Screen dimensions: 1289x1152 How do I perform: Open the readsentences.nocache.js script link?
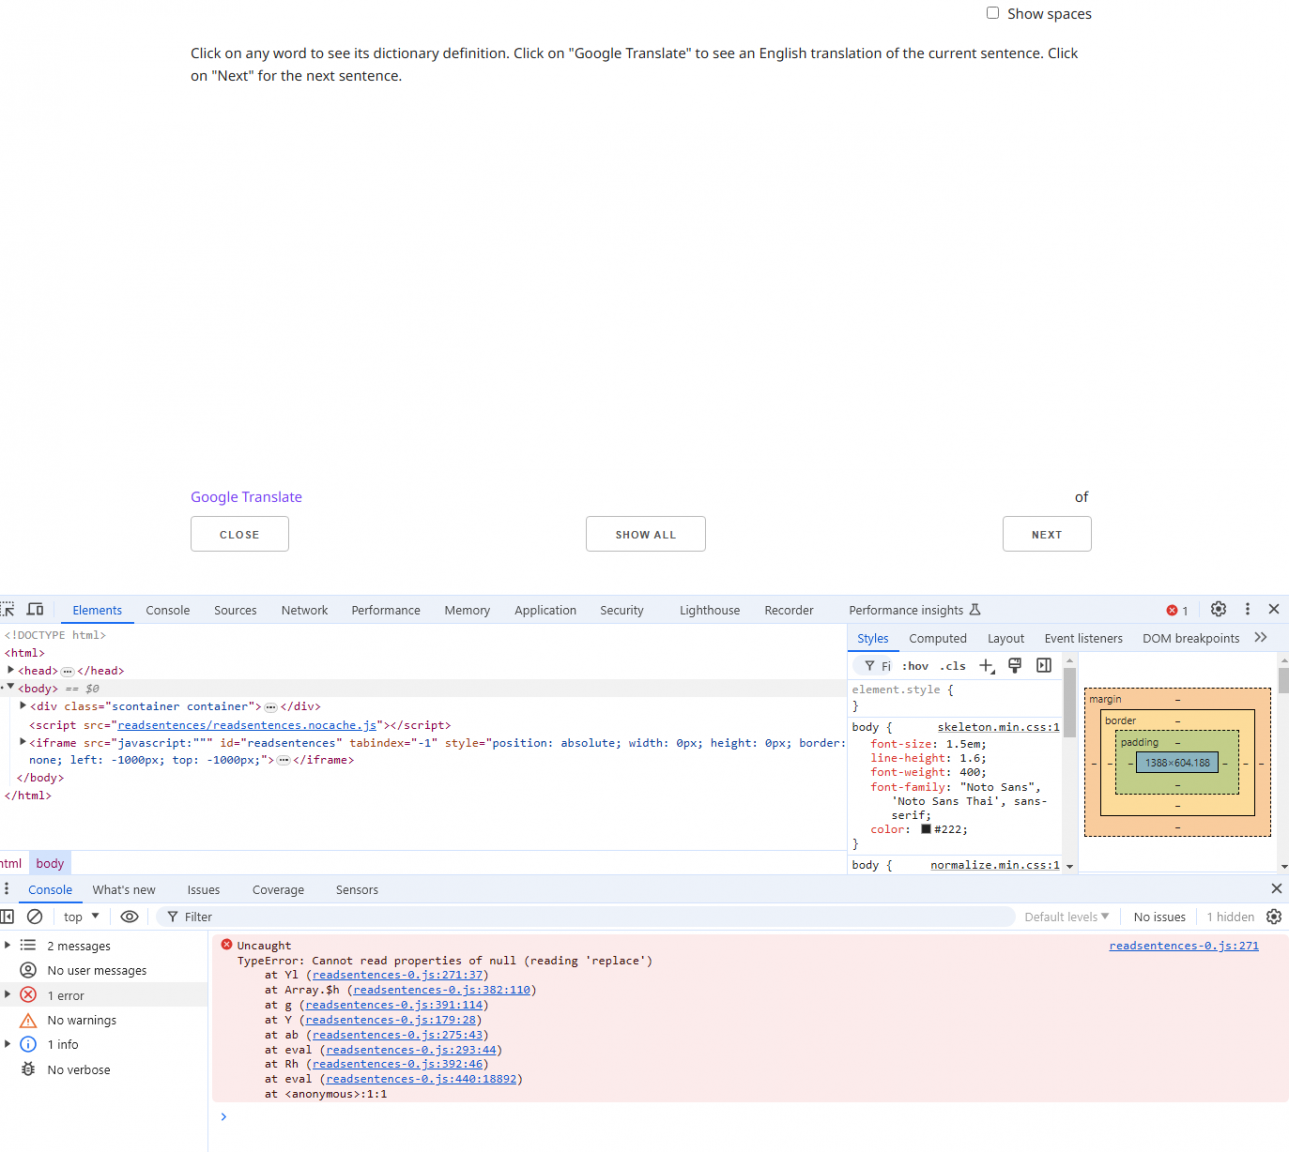247,725
